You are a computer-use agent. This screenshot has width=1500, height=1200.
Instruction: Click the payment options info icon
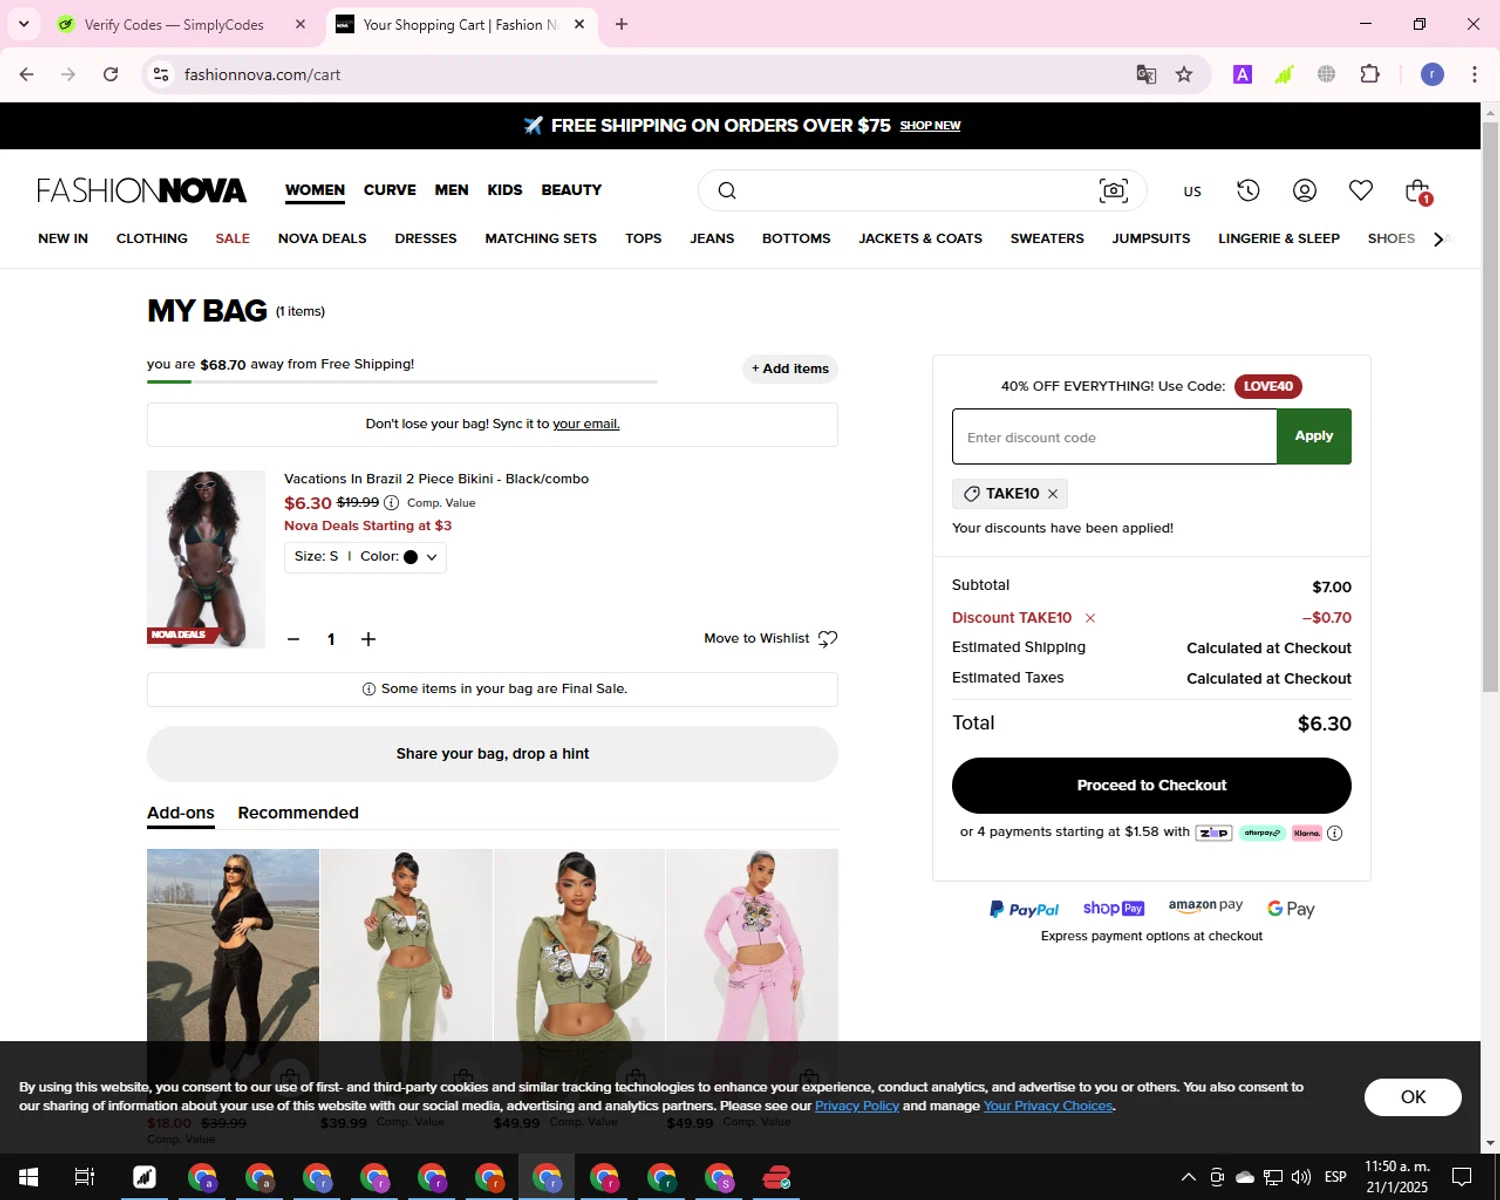click(1334, 833)
